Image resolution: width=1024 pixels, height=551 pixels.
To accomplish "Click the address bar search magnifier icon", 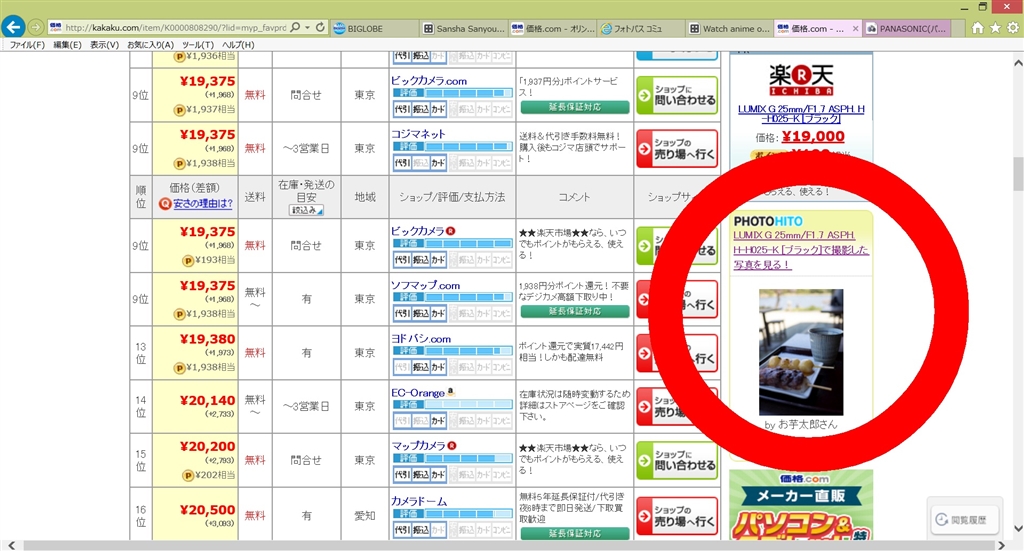I will (295, 27).
